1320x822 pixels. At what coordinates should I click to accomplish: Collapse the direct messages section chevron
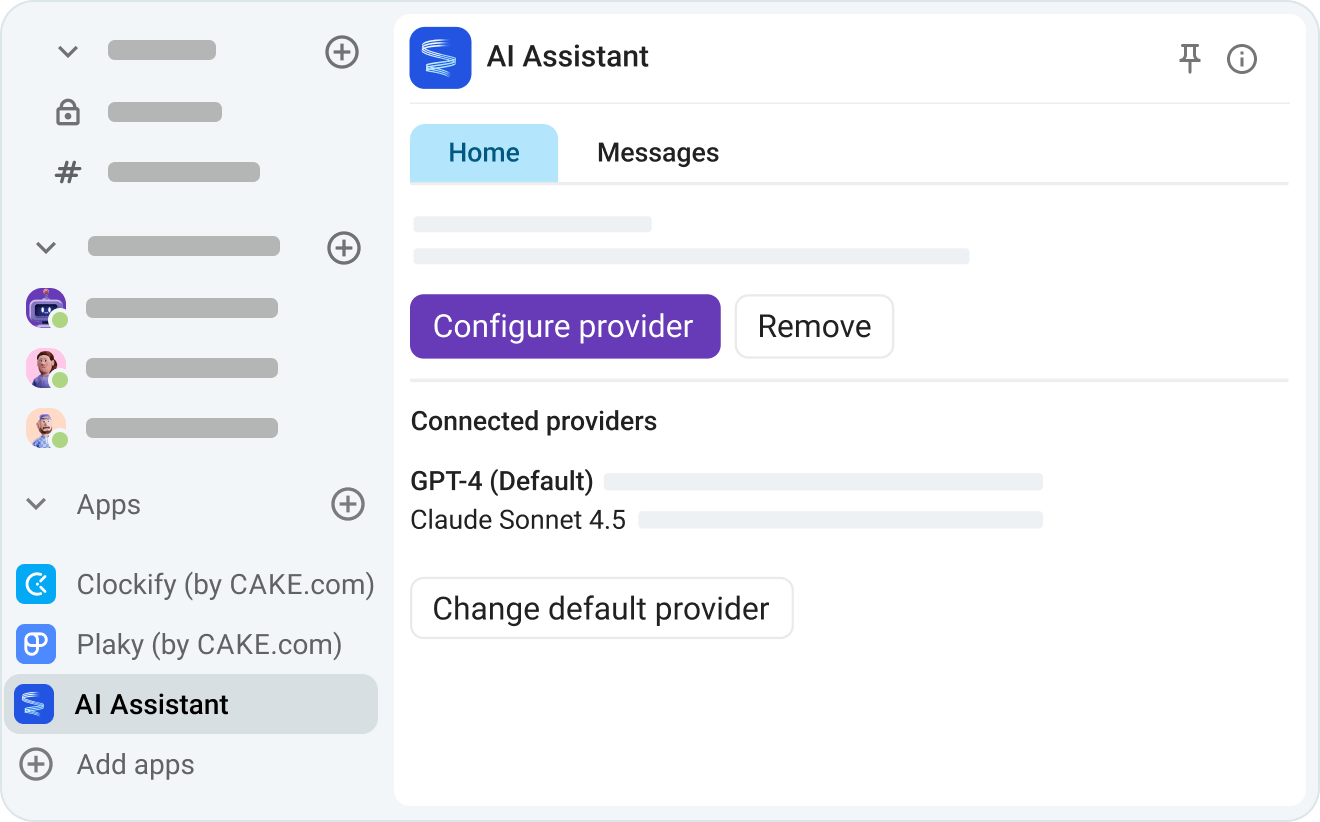click(x=46, y=247)
